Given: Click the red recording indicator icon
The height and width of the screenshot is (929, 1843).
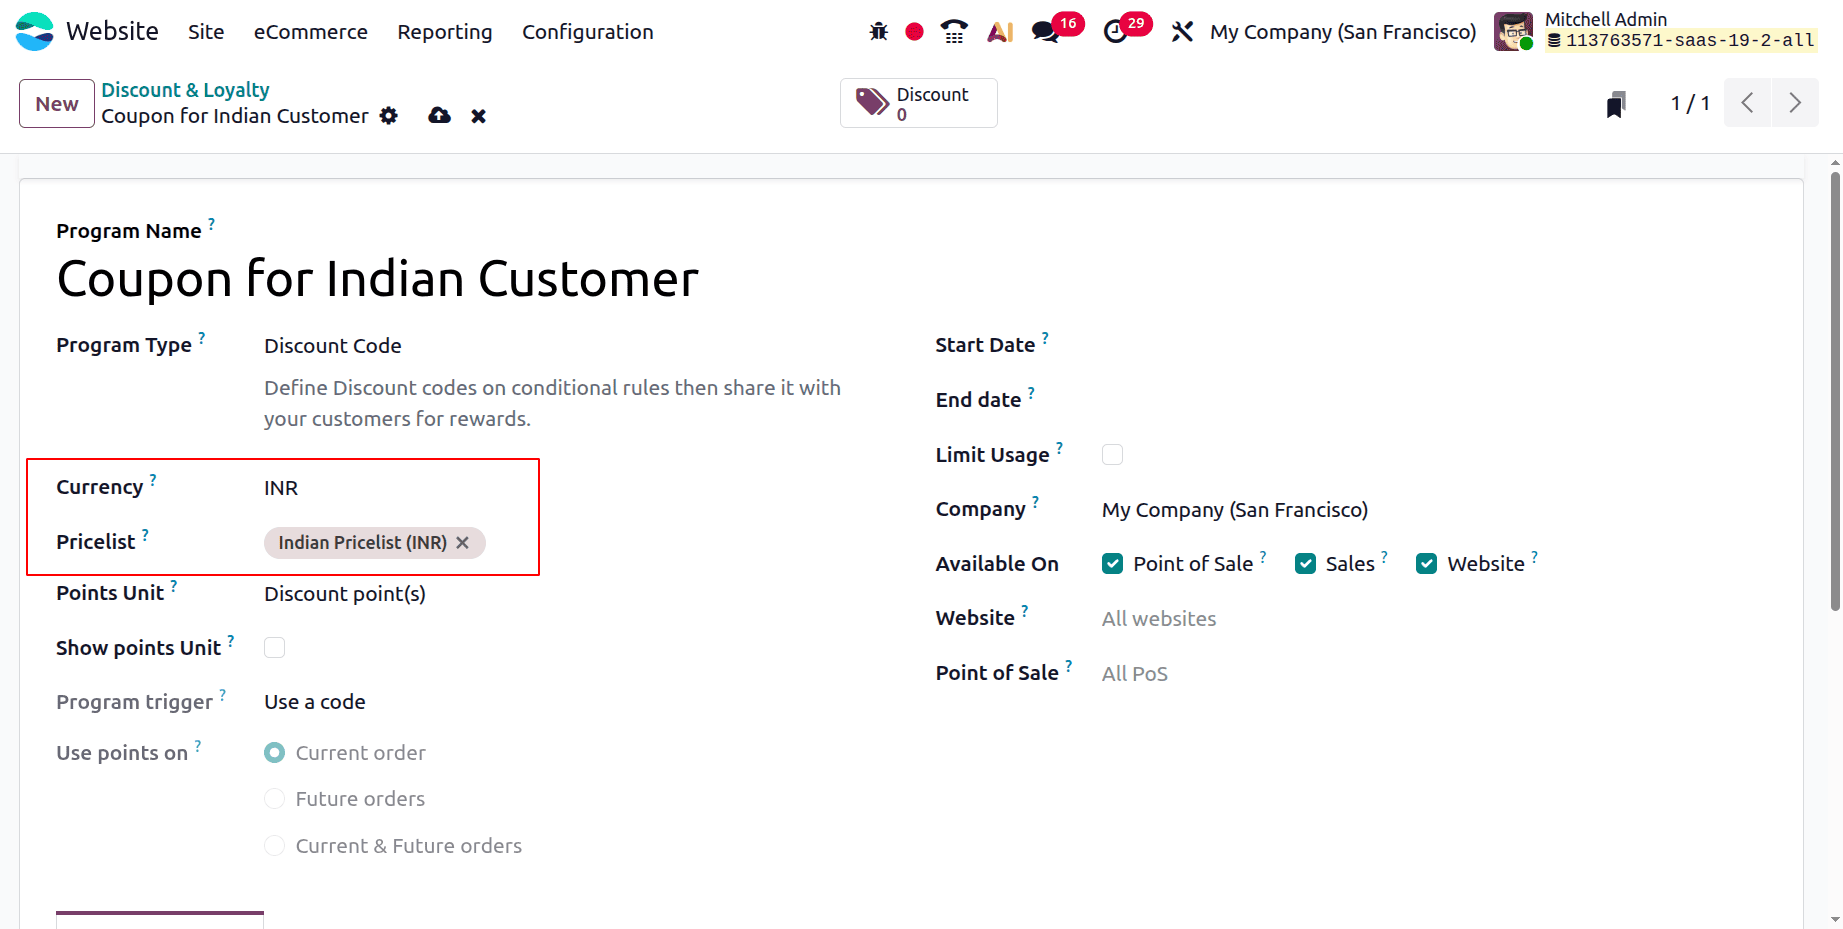Looking at the screenshot, I should 914,32.
